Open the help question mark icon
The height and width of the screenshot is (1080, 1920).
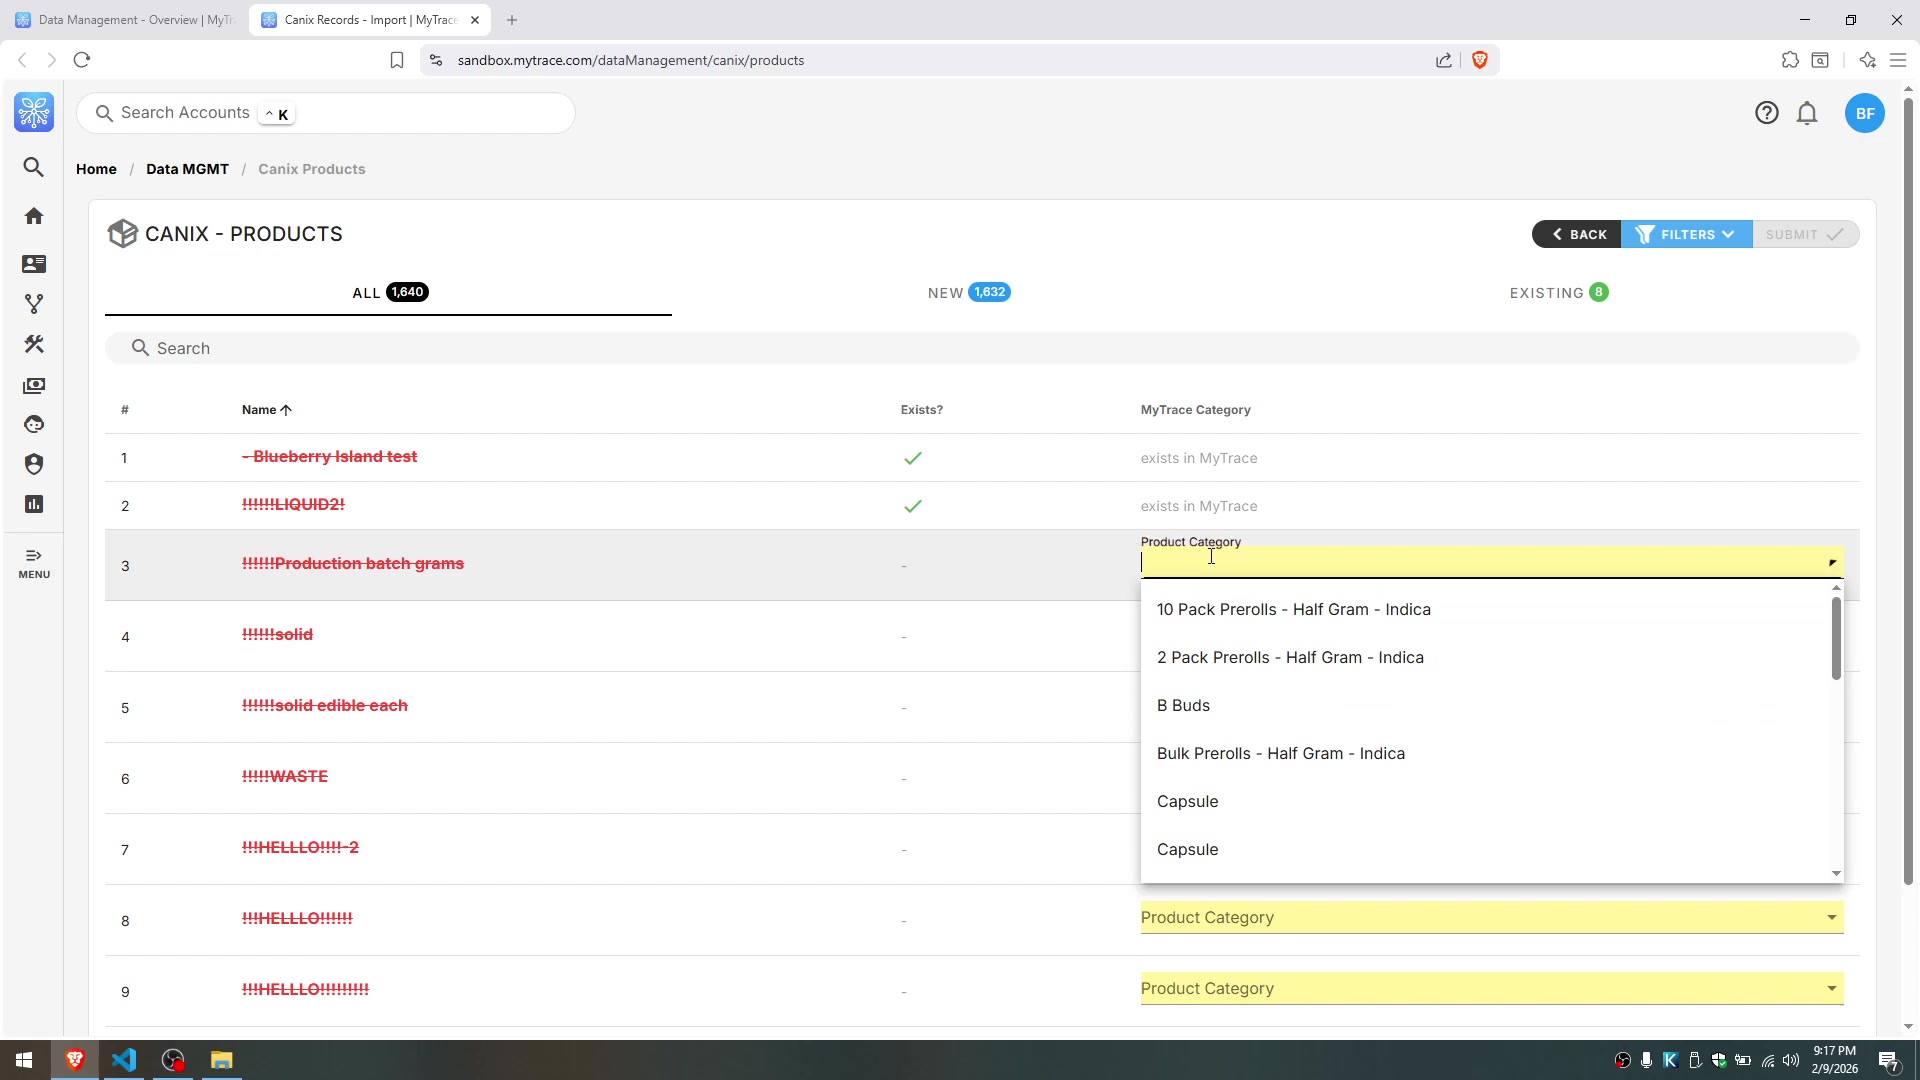1766,113
